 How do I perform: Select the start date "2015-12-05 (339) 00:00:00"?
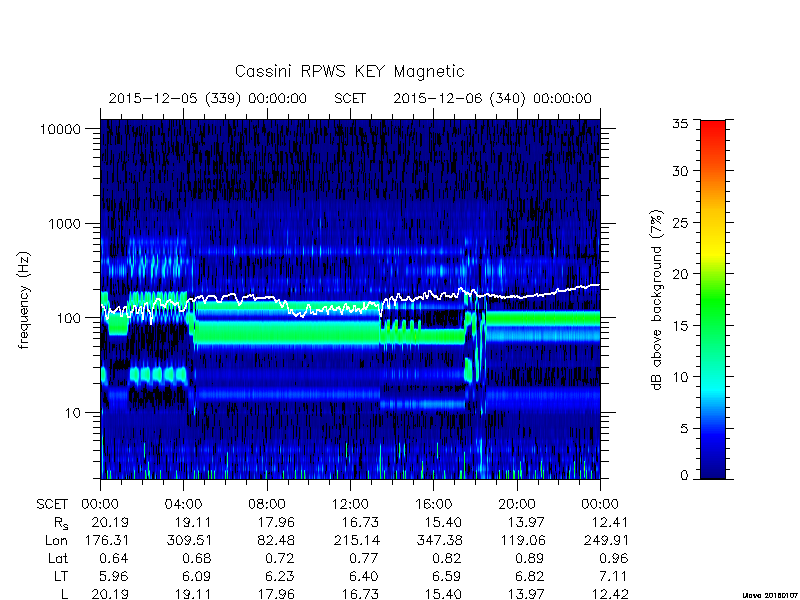[208, 98]
